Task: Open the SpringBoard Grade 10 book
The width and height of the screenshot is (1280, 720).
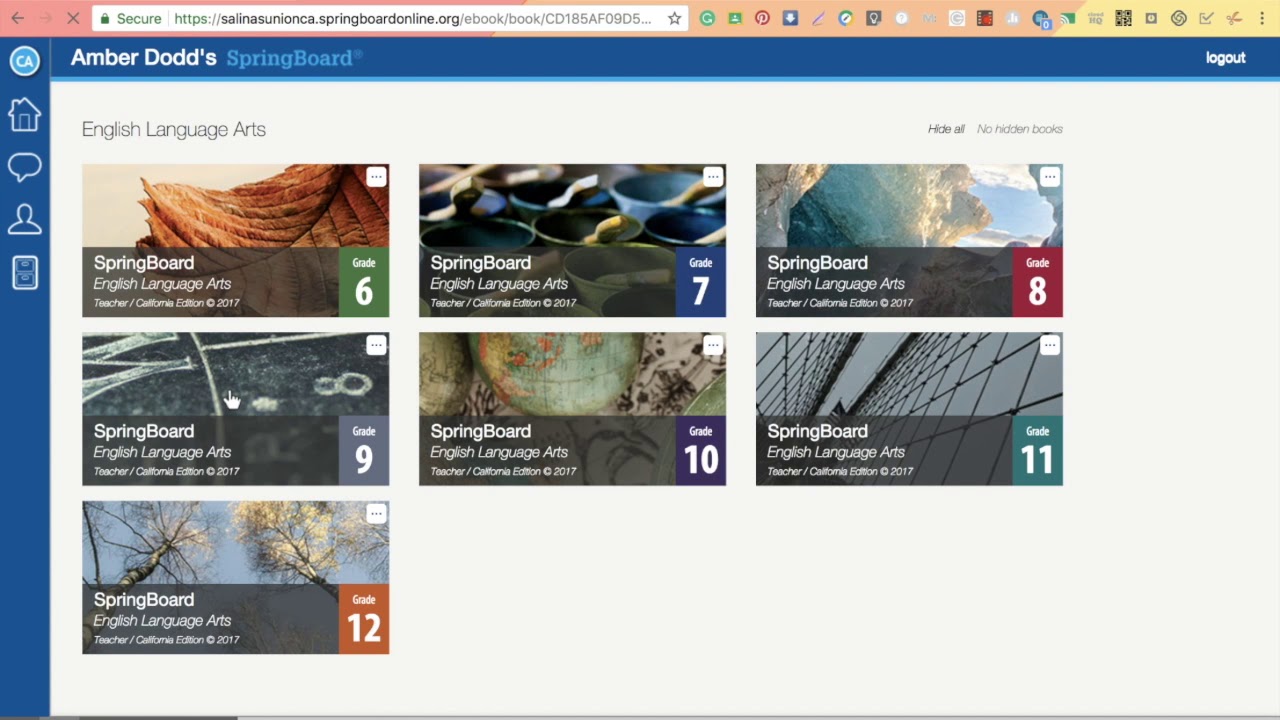Action: click(572, 409)
